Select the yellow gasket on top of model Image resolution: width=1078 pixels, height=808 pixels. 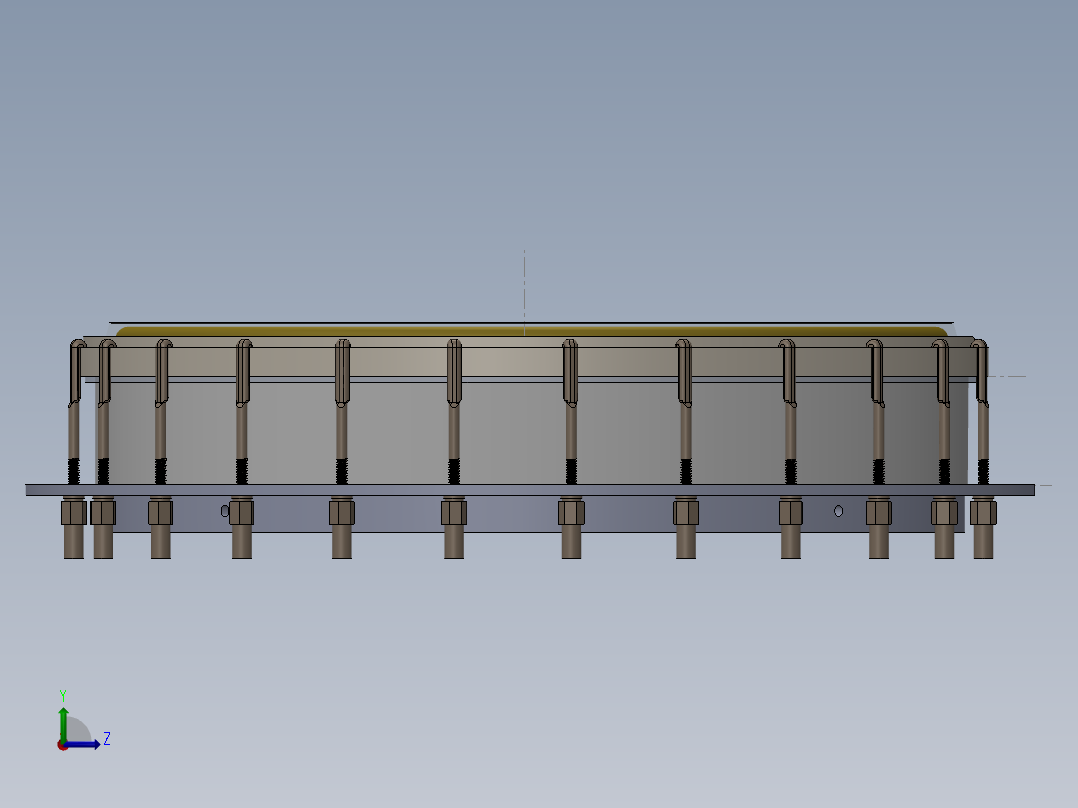click(x=531, y=332)
